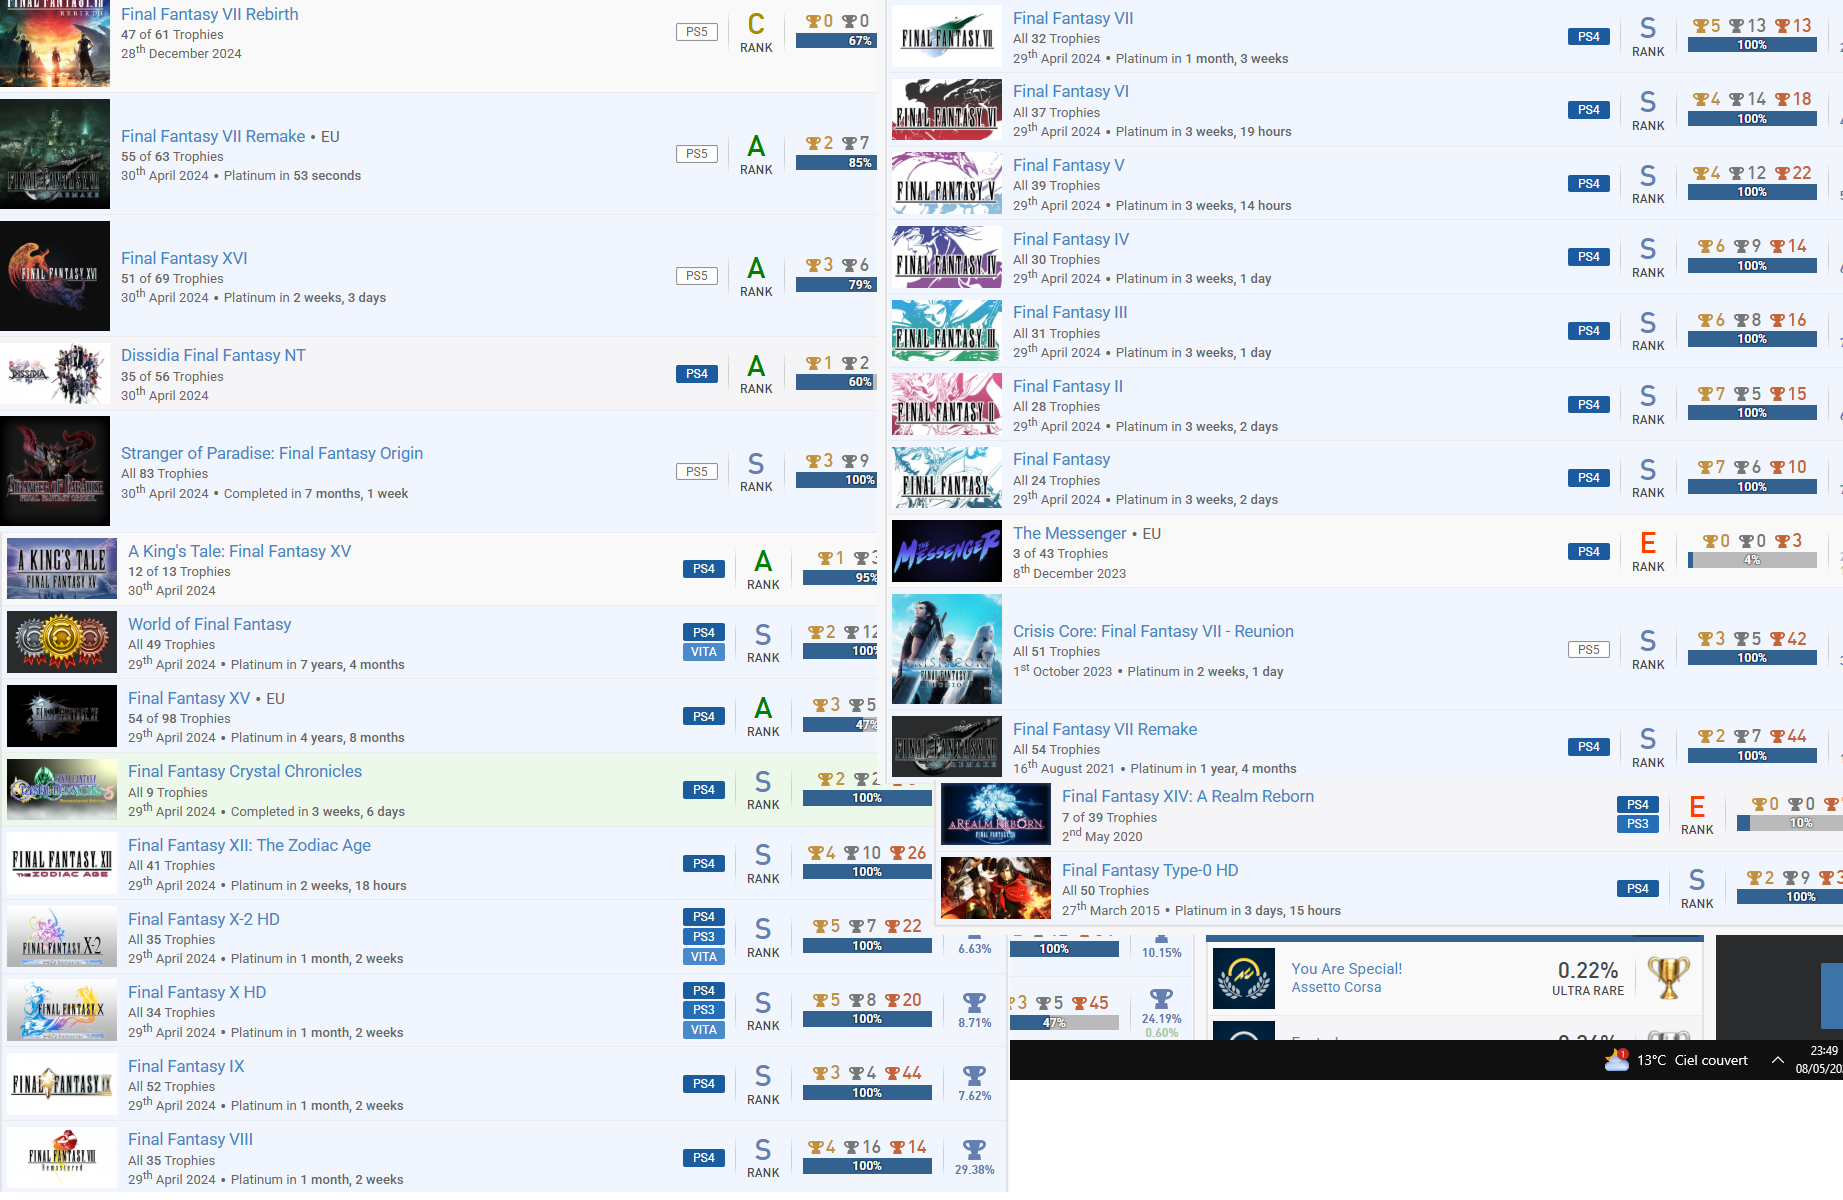The width and height of the screenshot is (1843, 1200).
Task: Open Final Fantasy XIV: A Realm Reborn
Action: point(1188,796)
